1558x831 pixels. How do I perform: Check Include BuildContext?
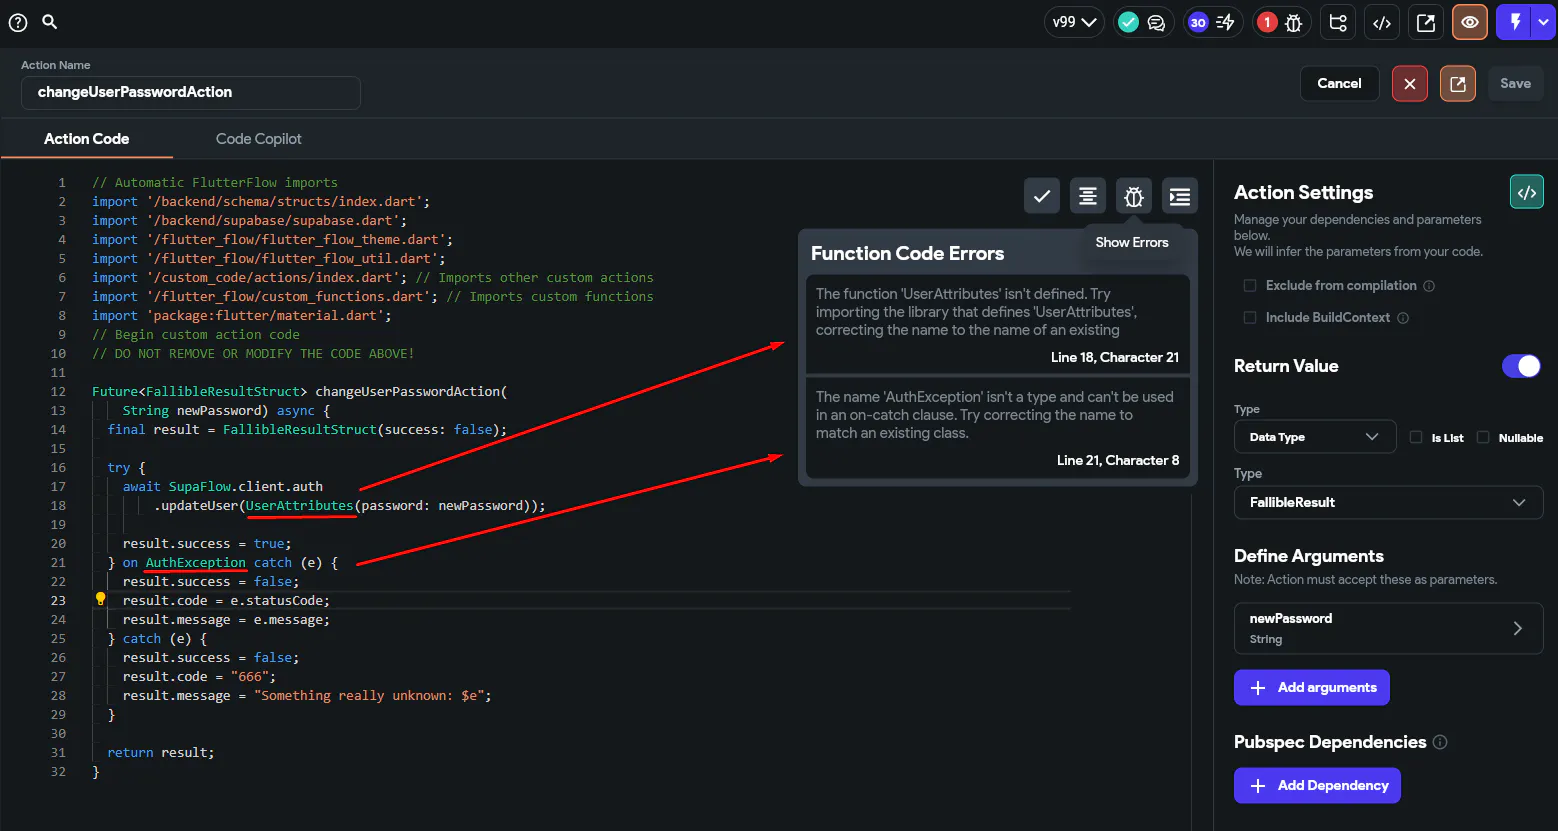pos(1249,318)
